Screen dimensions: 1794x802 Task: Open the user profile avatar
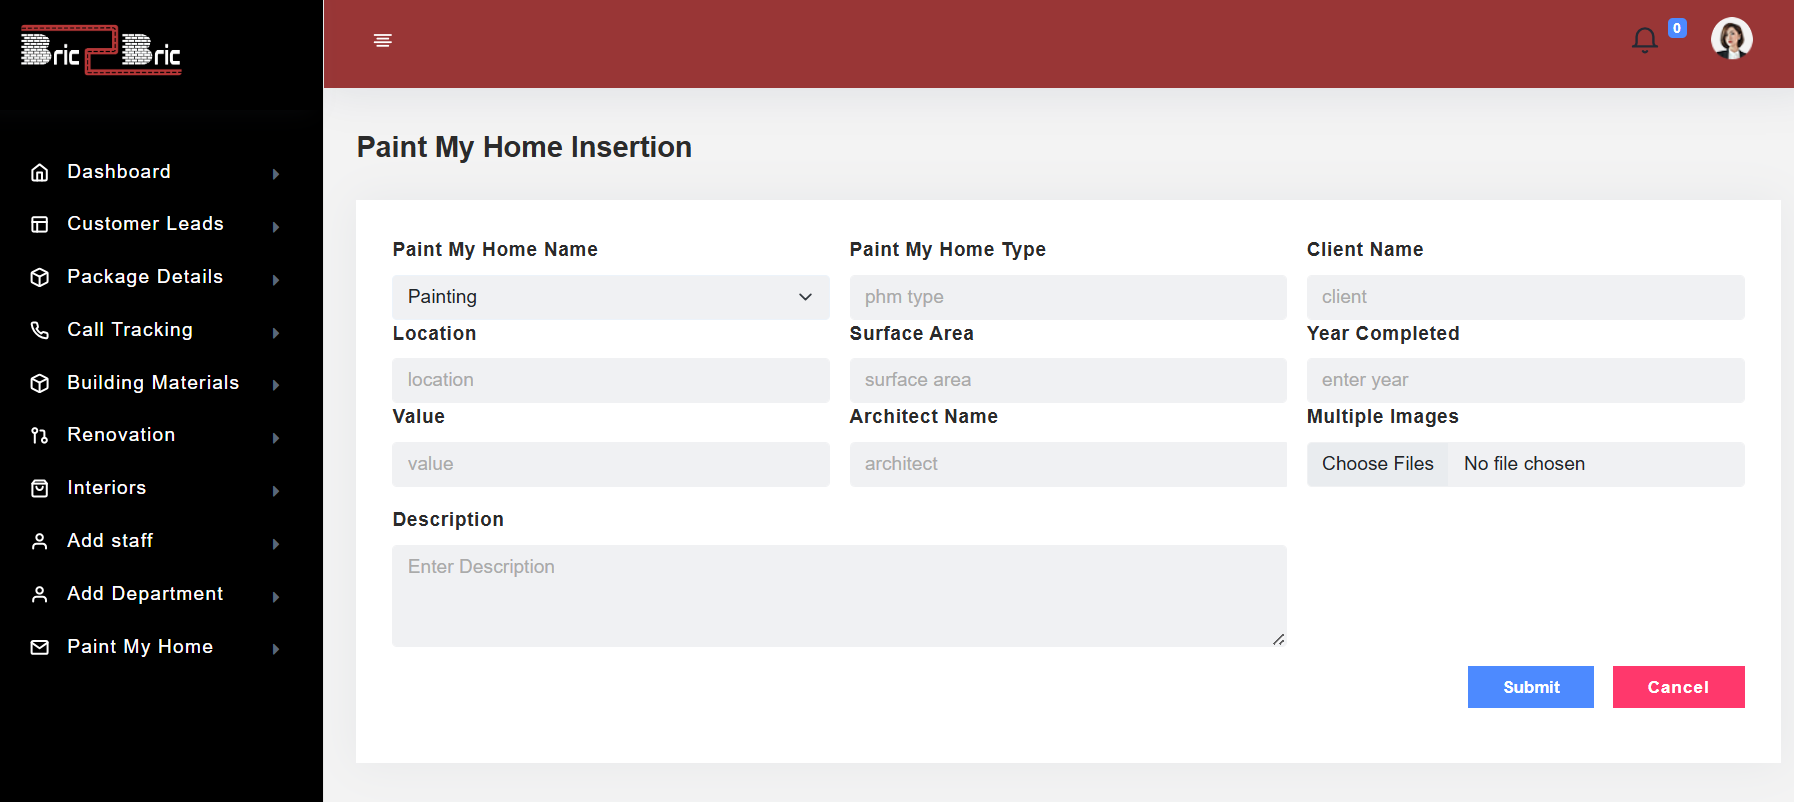1732,39
